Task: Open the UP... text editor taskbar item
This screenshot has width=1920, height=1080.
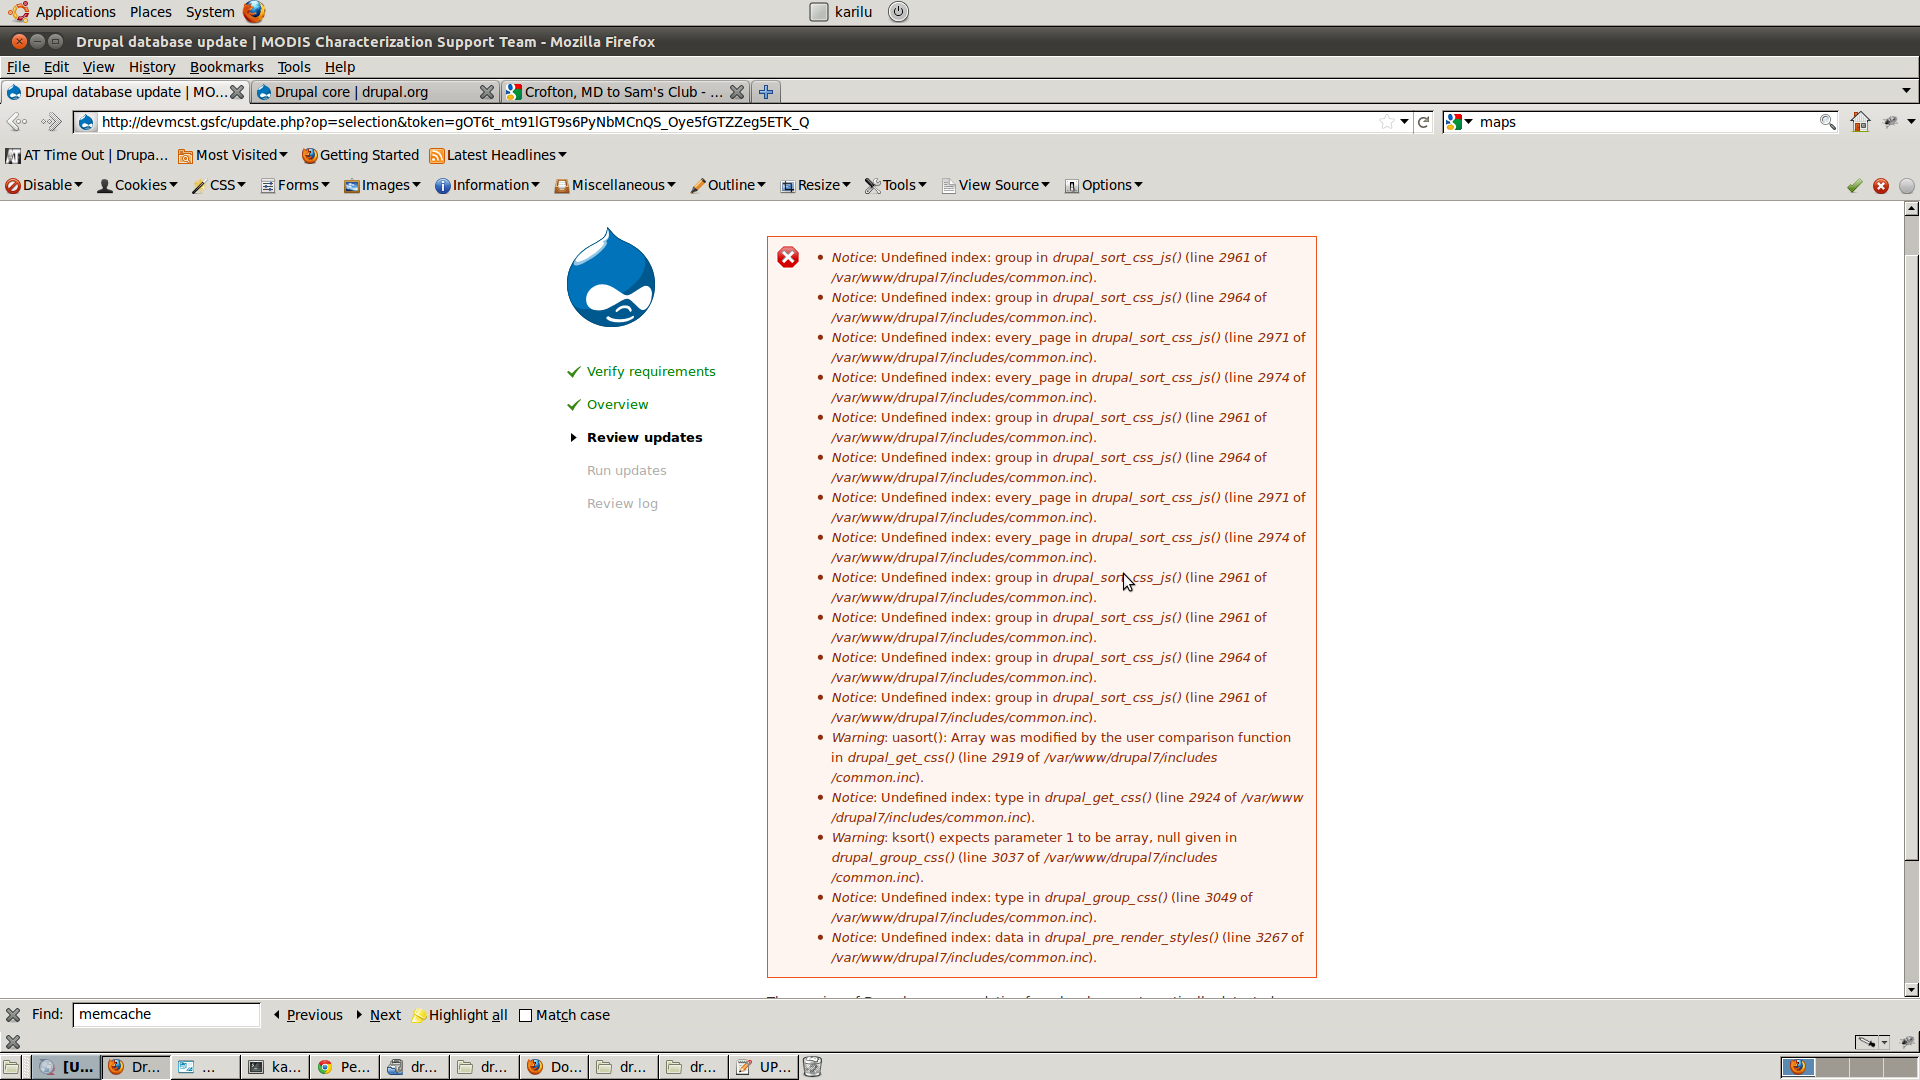Action: [x=763, y=1067]
